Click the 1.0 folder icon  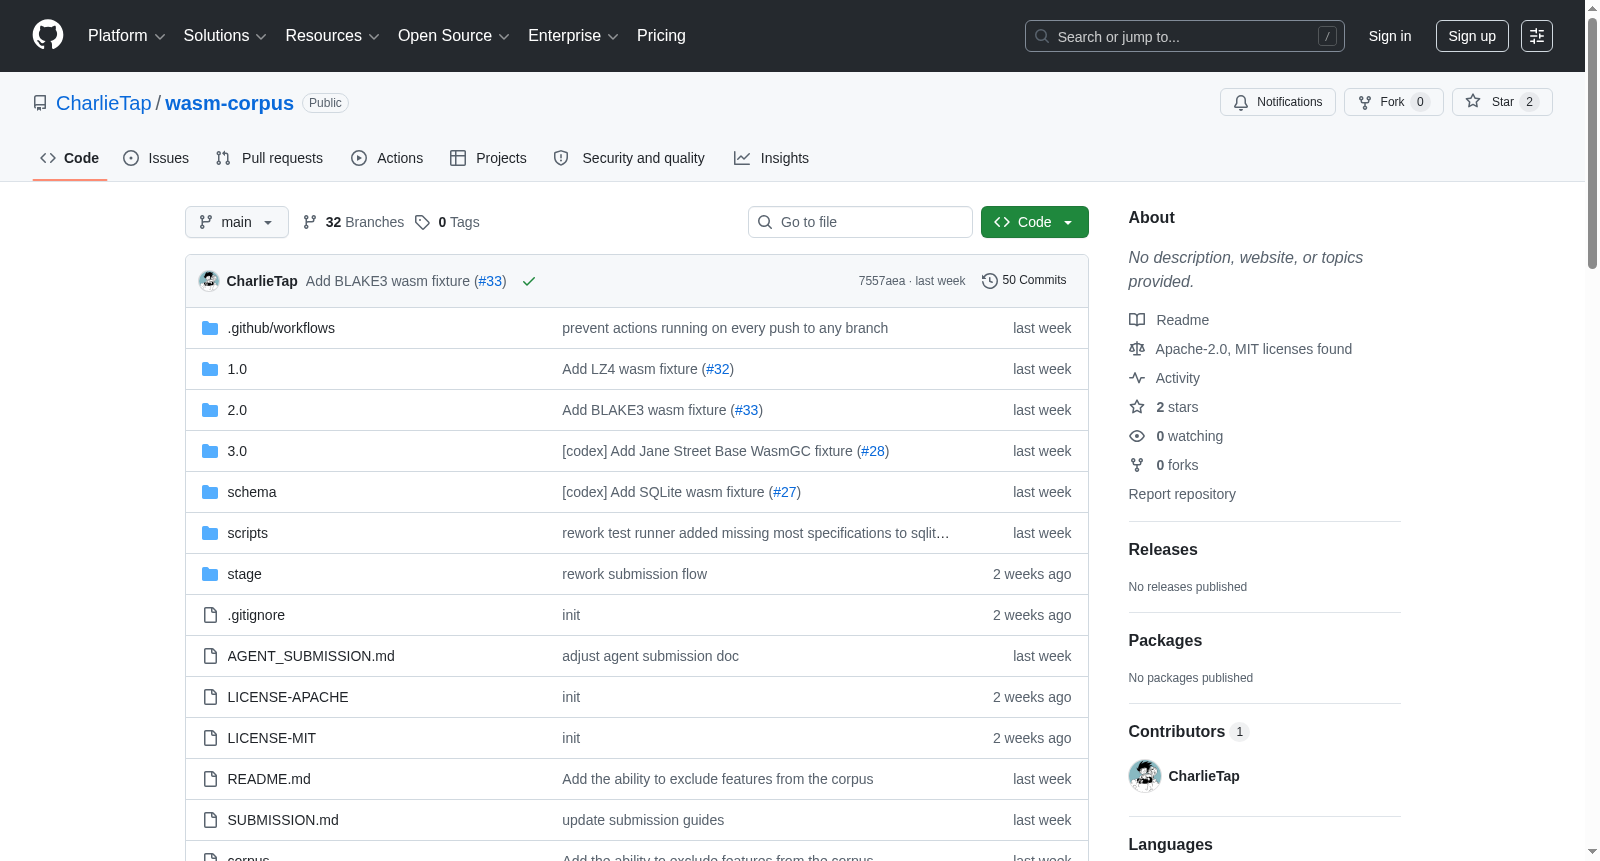(x=210, y=369)
